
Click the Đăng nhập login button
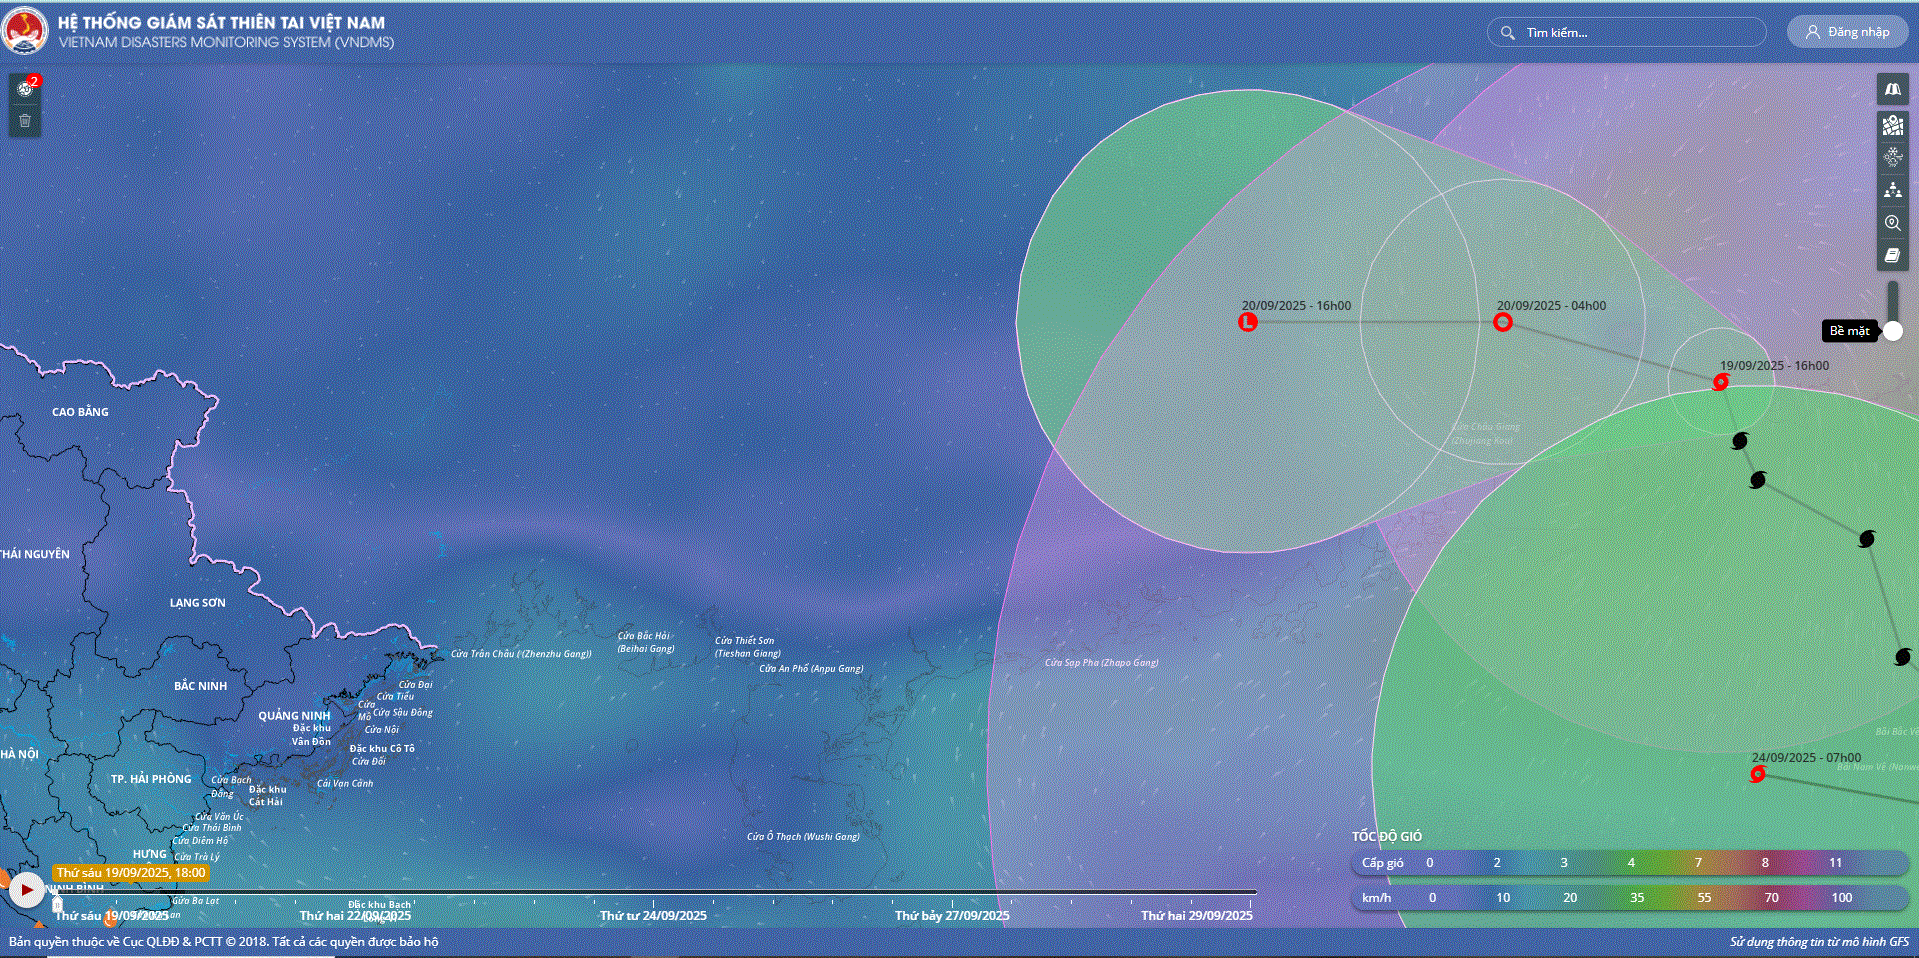click(1847, 32)
